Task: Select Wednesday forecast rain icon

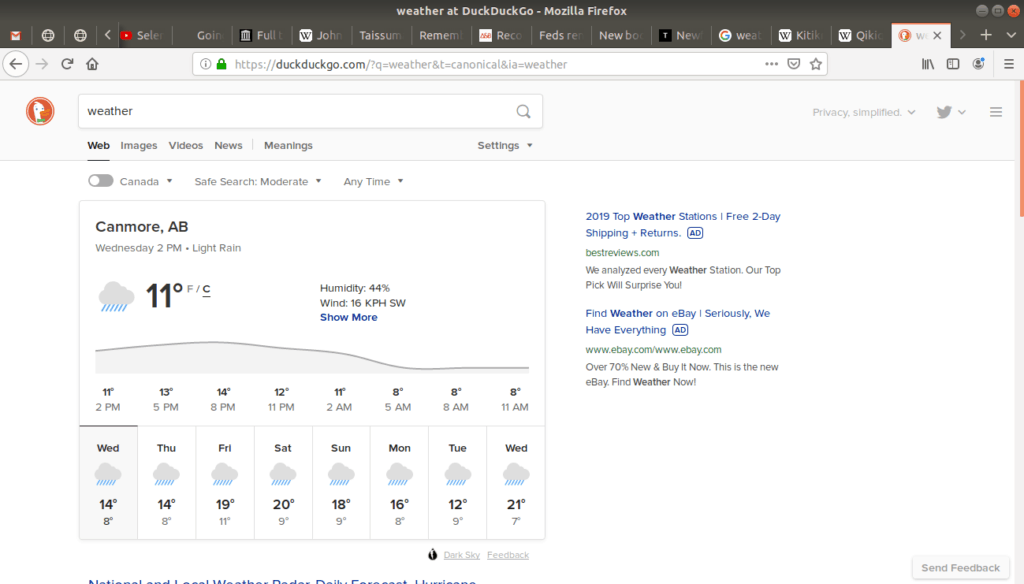Action: [108, 474]
